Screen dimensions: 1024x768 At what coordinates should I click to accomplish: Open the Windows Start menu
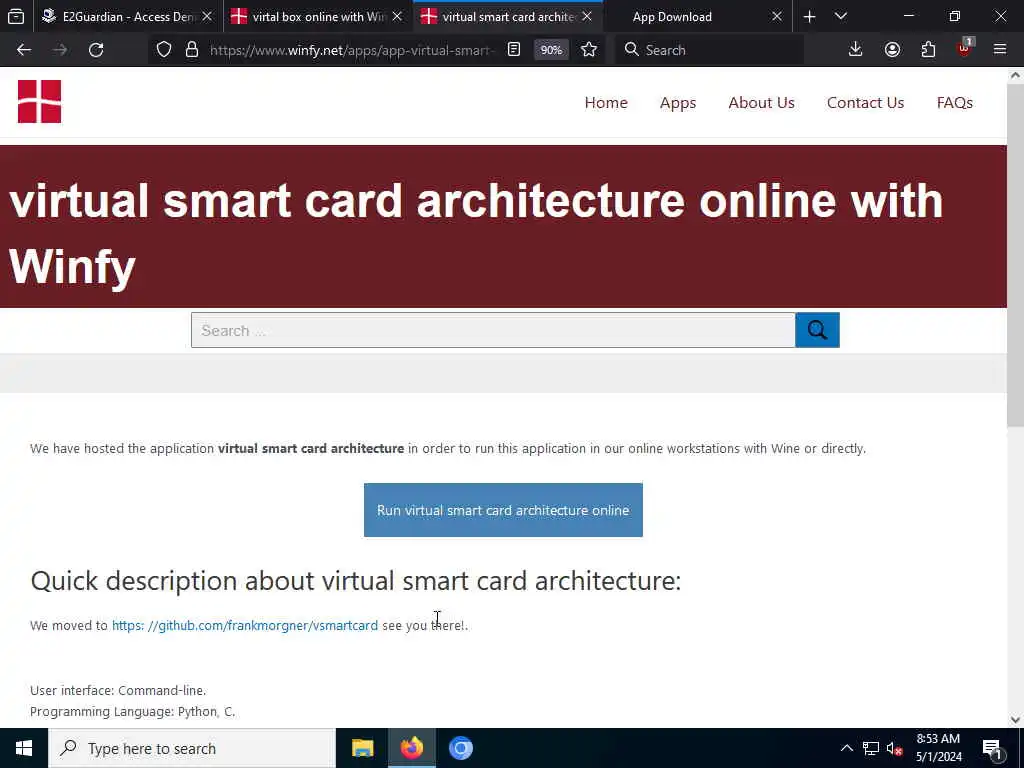24,748
